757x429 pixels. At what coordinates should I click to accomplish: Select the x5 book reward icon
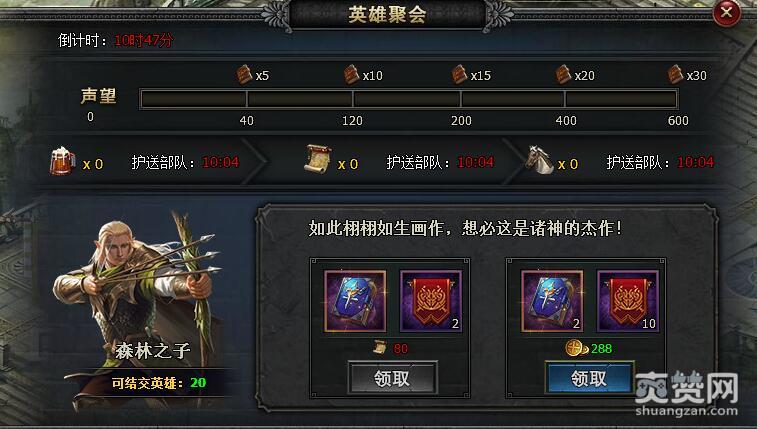(244, 75)
